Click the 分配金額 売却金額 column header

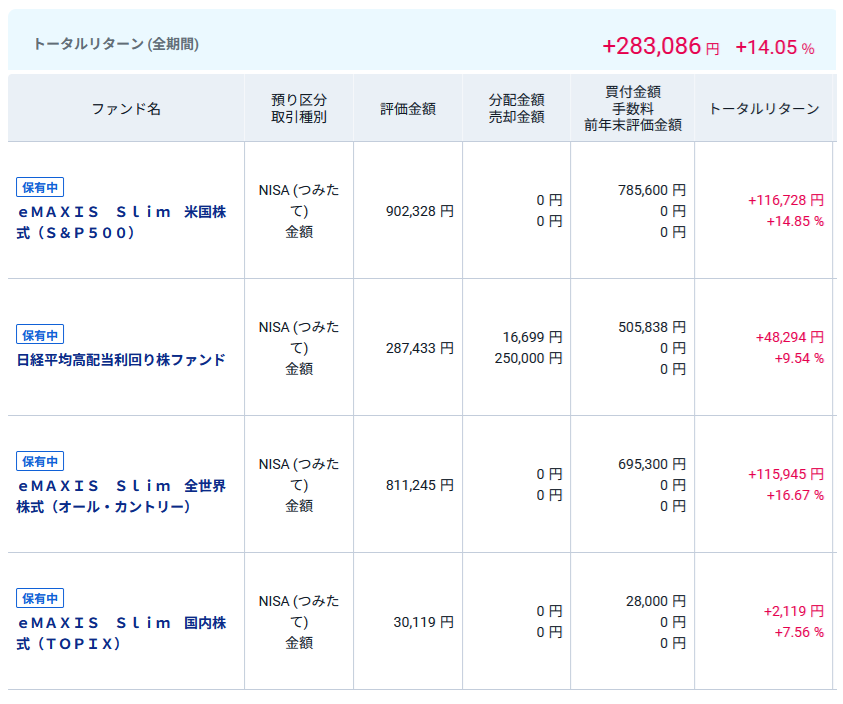click(x=516, y=108)
